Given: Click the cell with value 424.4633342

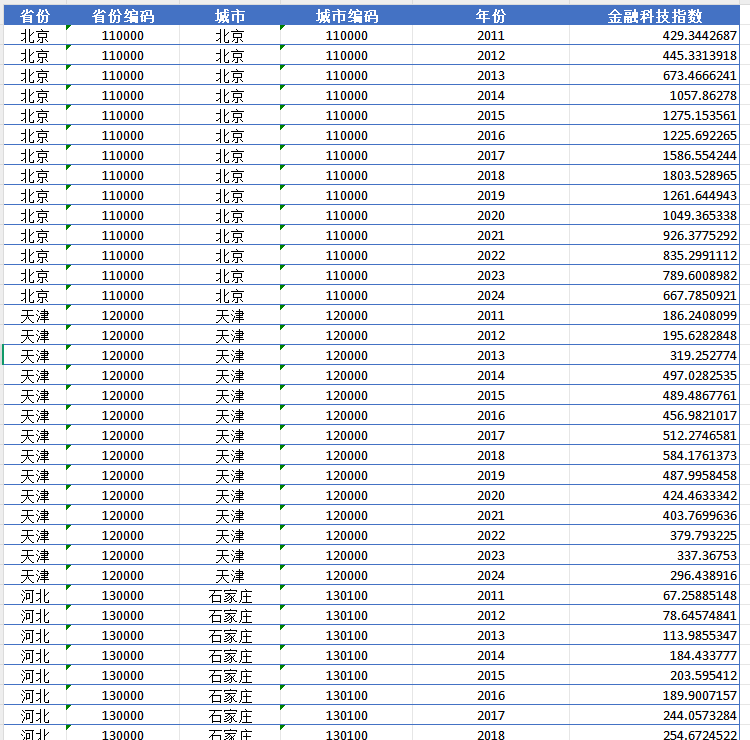Looking at the screenshot, I should point(654,496).
